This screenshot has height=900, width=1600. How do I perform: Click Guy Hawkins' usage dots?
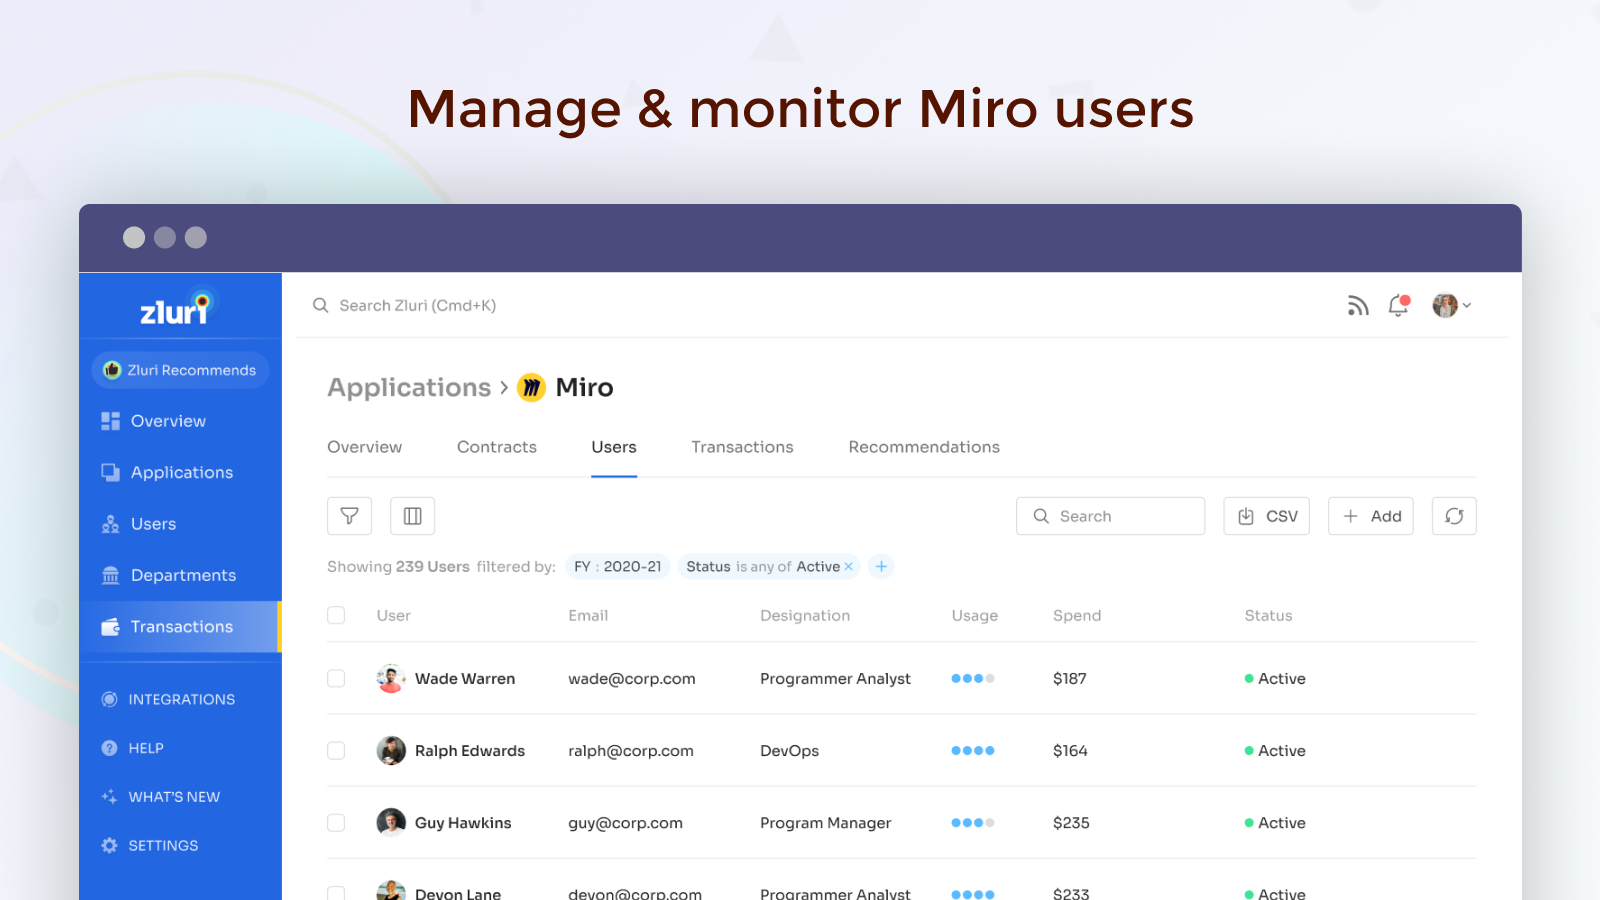pyautogui.click(x=973, y=822)
